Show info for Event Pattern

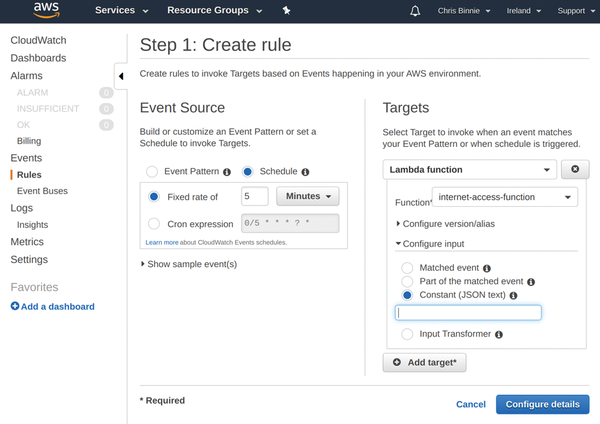[x=227, y=172]
